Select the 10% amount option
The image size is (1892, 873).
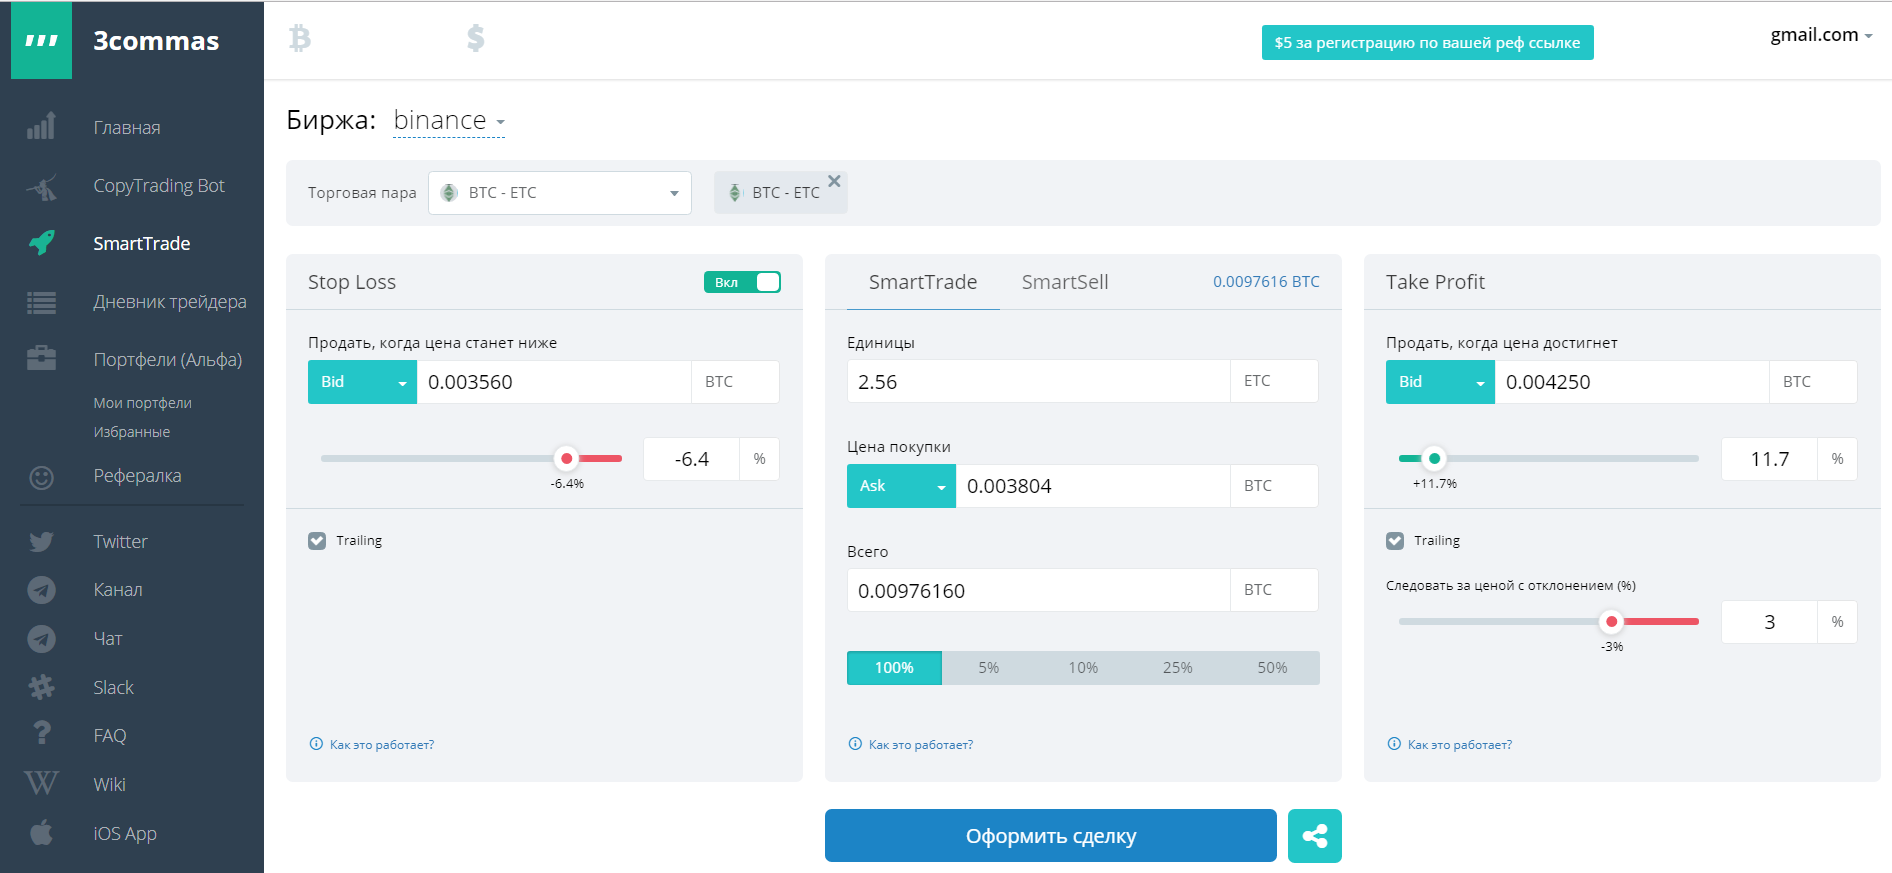tap(1083, 668)
